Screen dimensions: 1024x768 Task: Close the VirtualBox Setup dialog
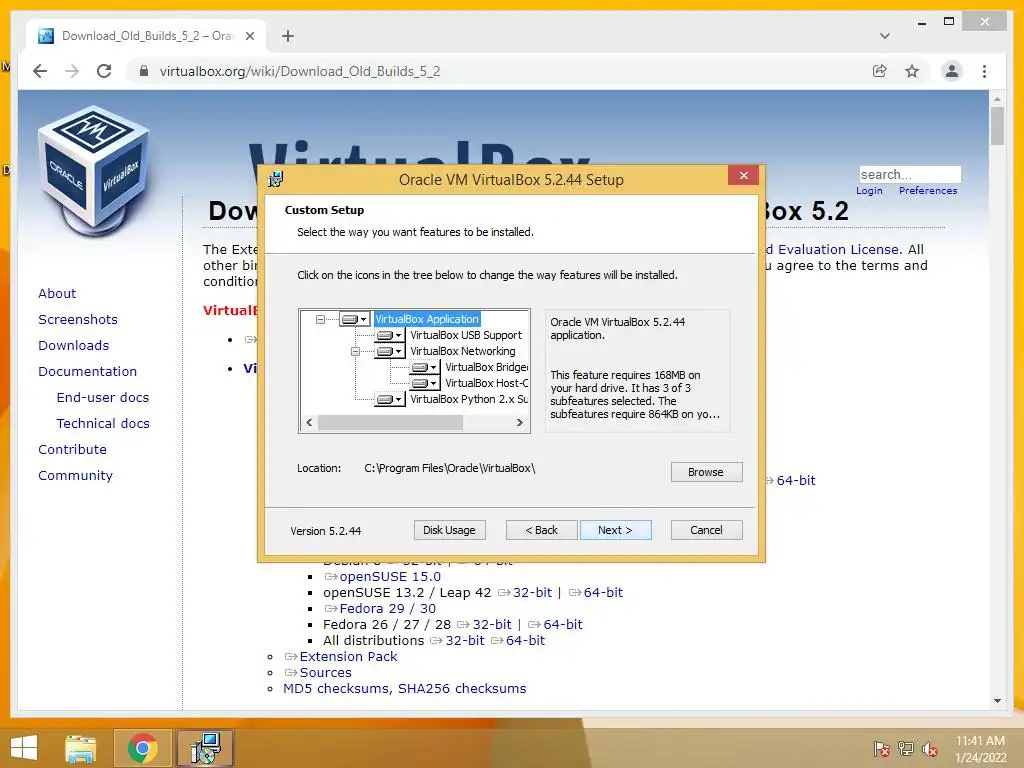(743, 176)
